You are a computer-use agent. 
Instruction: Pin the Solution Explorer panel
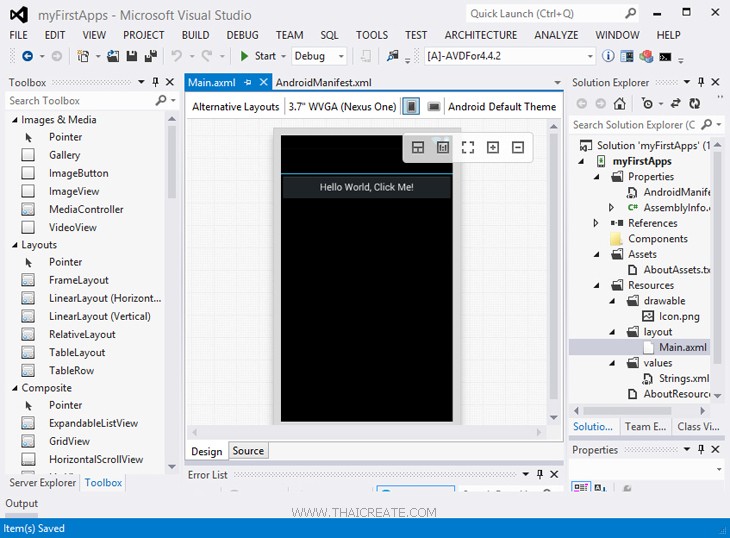pyautogui.click(x=701, y=82)
